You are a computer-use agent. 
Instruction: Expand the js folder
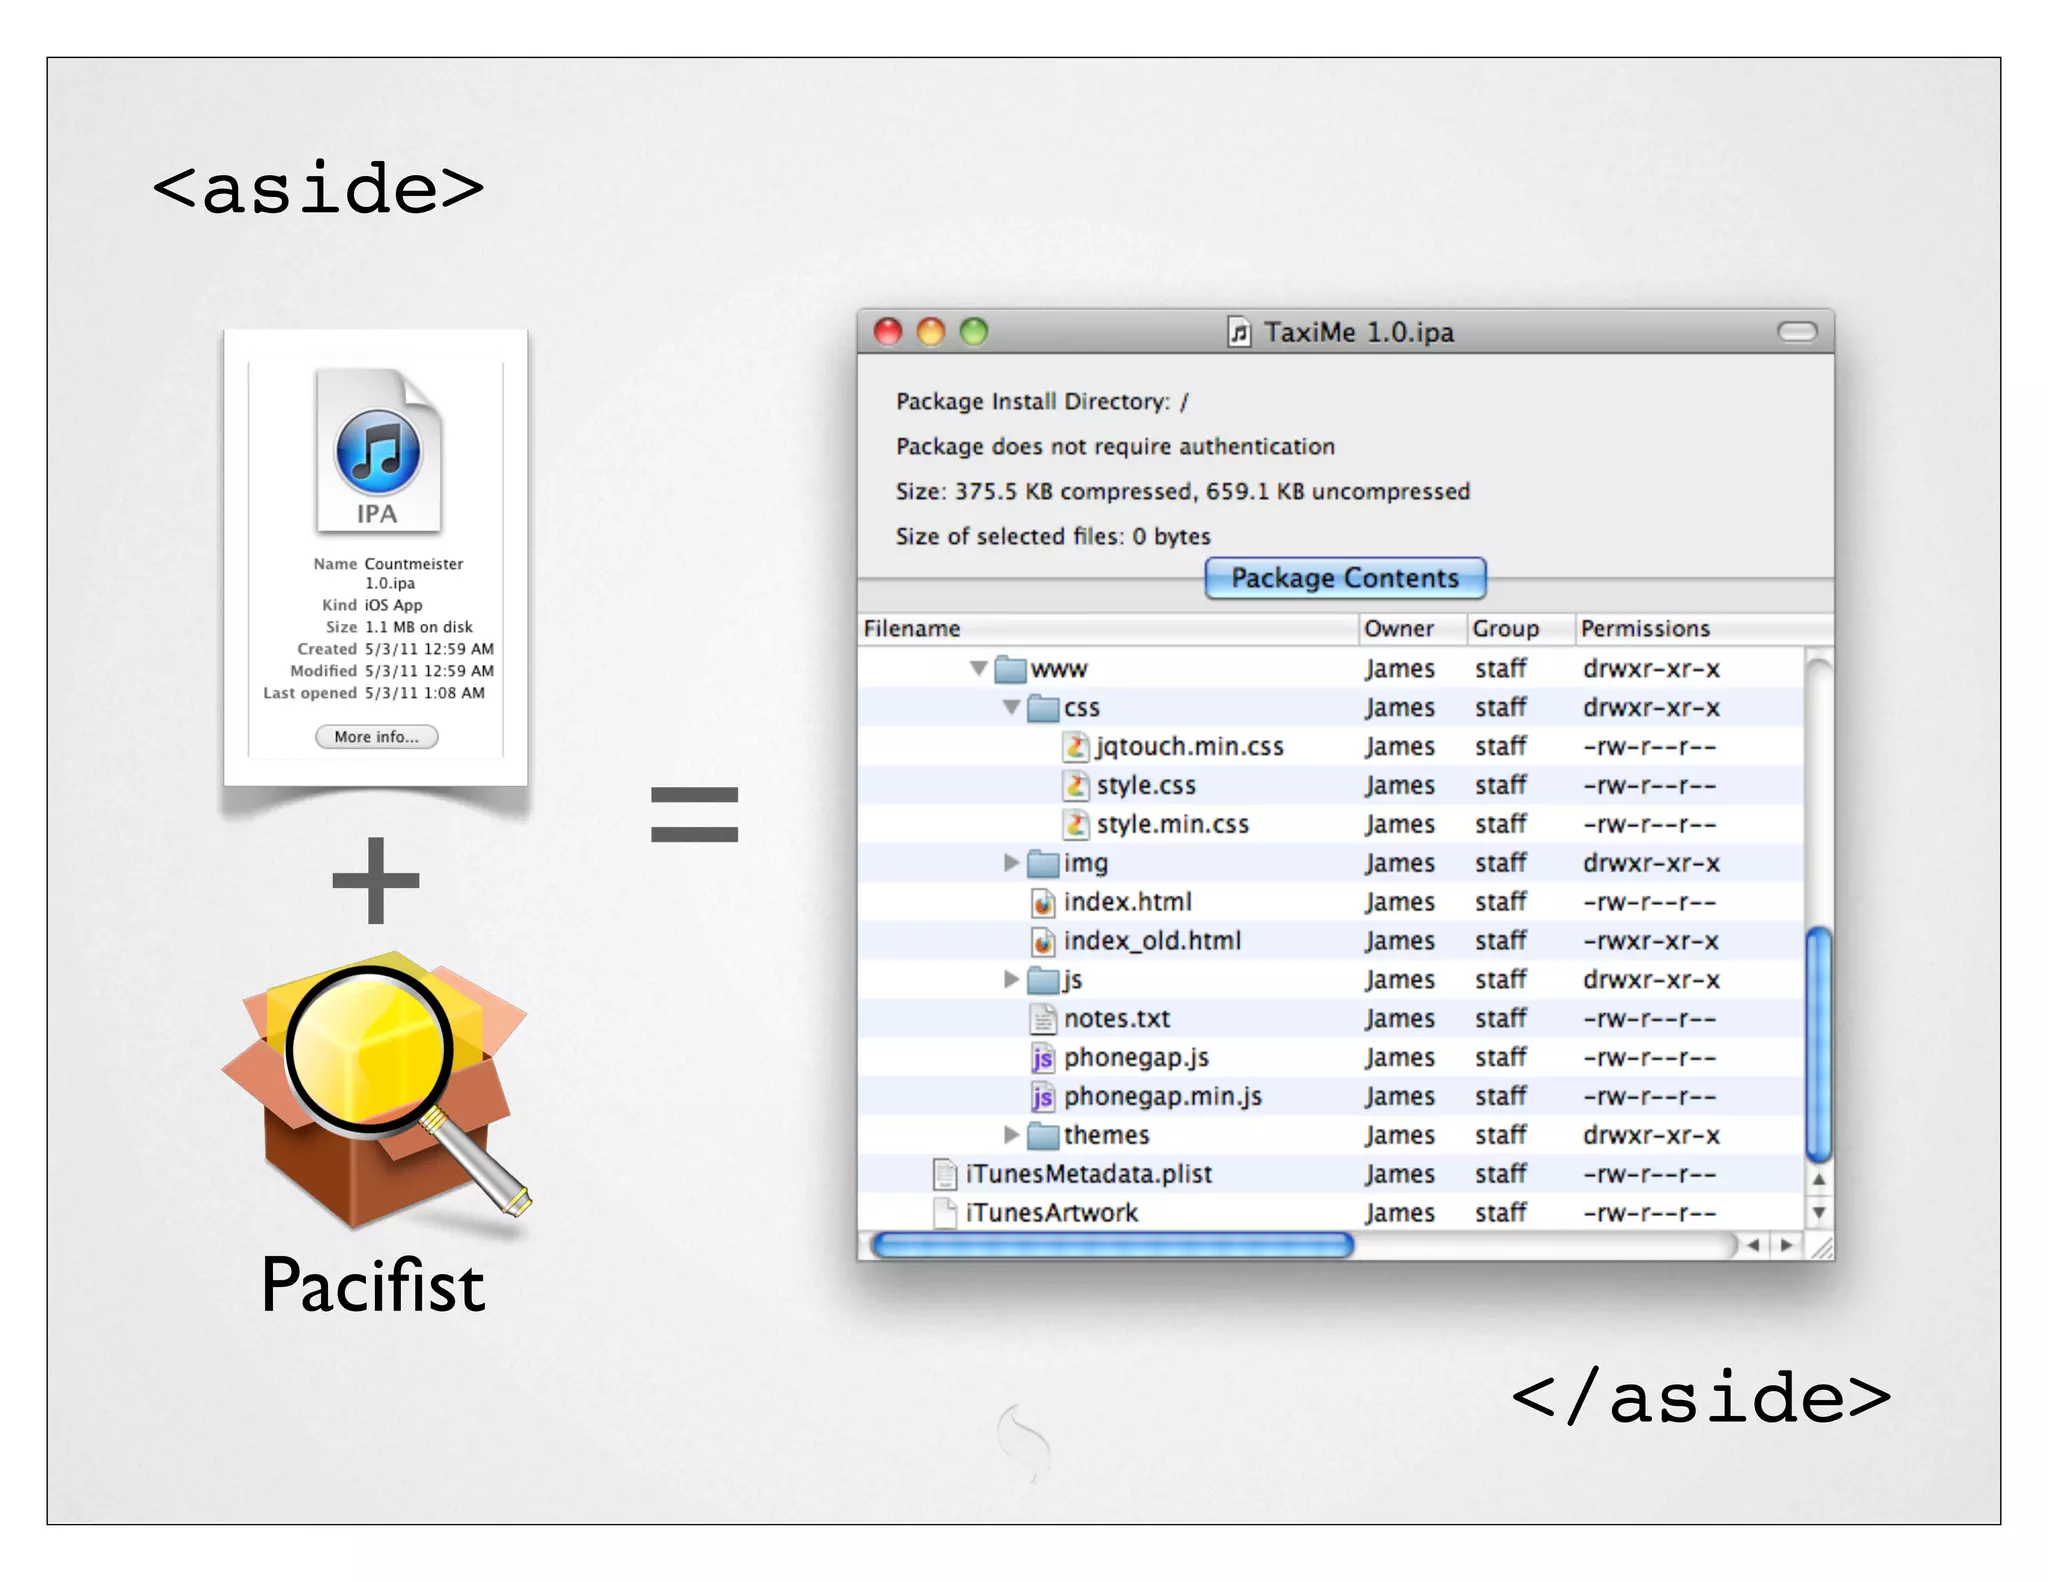[x=1011, y=979]
